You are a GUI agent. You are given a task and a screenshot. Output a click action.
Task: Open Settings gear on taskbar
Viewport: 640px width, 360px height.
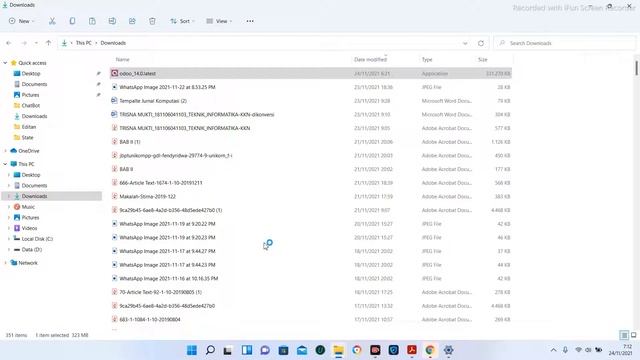point(448,350)
